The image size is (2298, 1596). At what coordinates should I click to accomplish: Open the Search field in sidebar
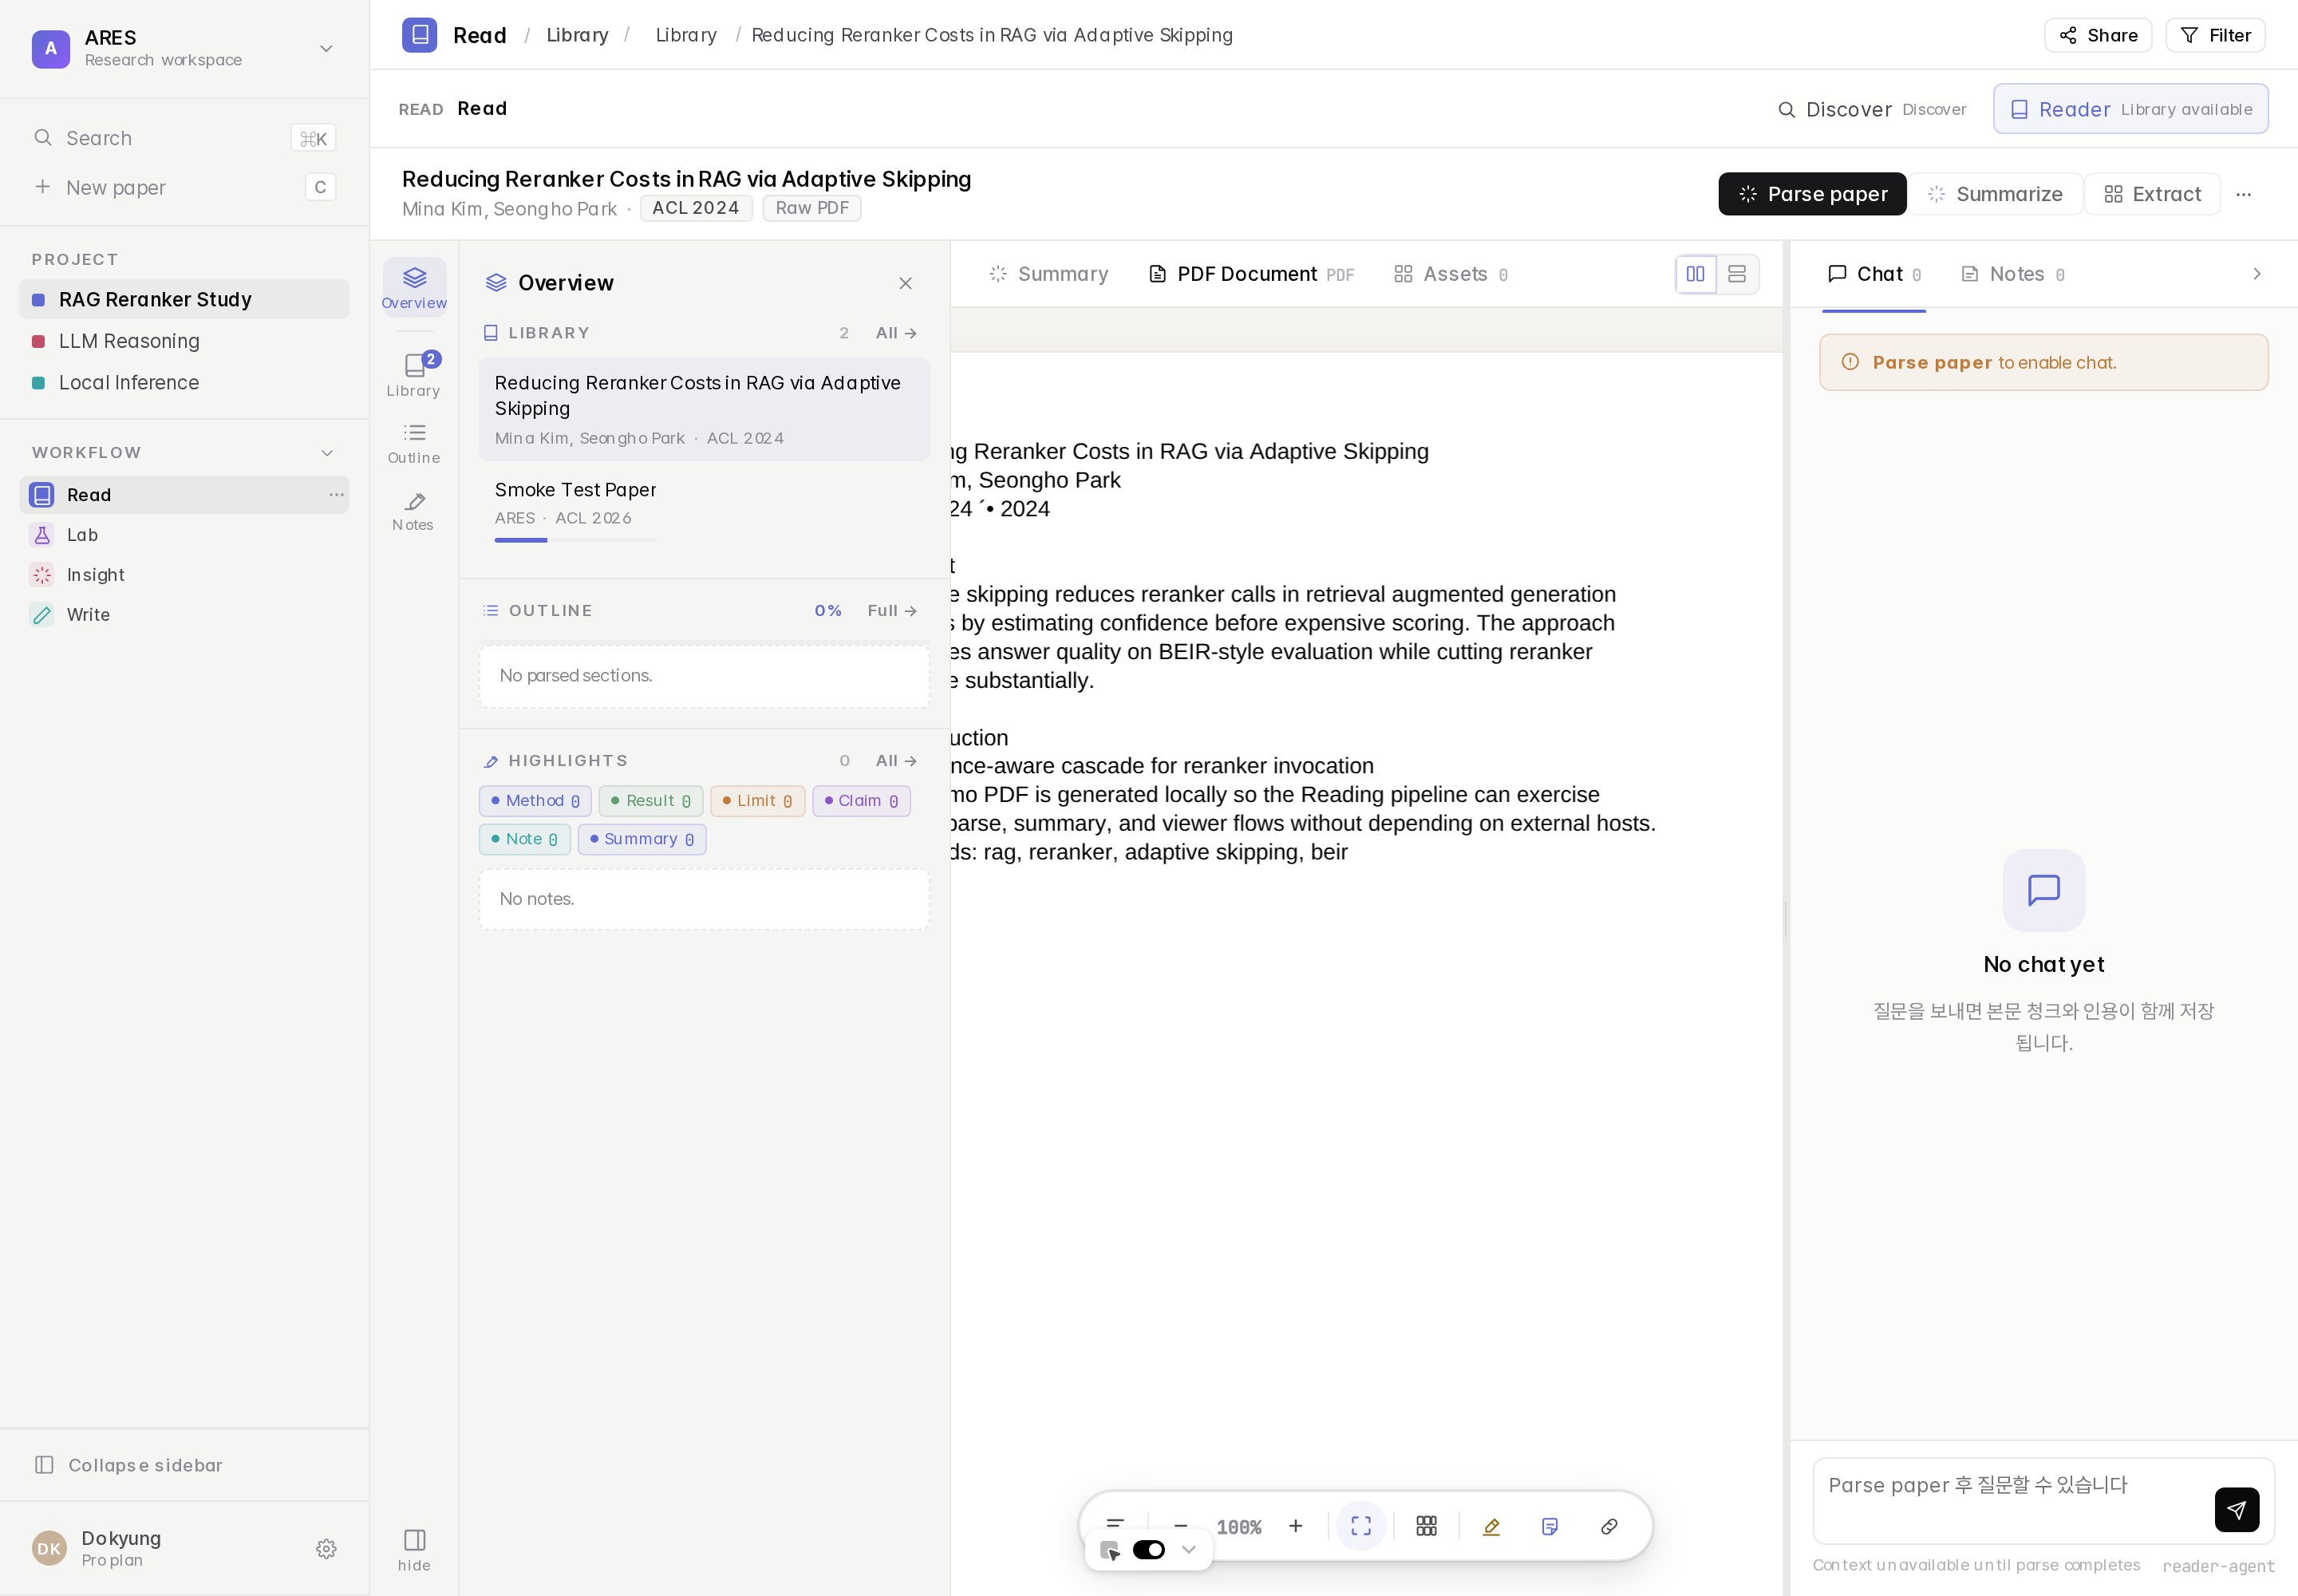(x=184, y=138)
